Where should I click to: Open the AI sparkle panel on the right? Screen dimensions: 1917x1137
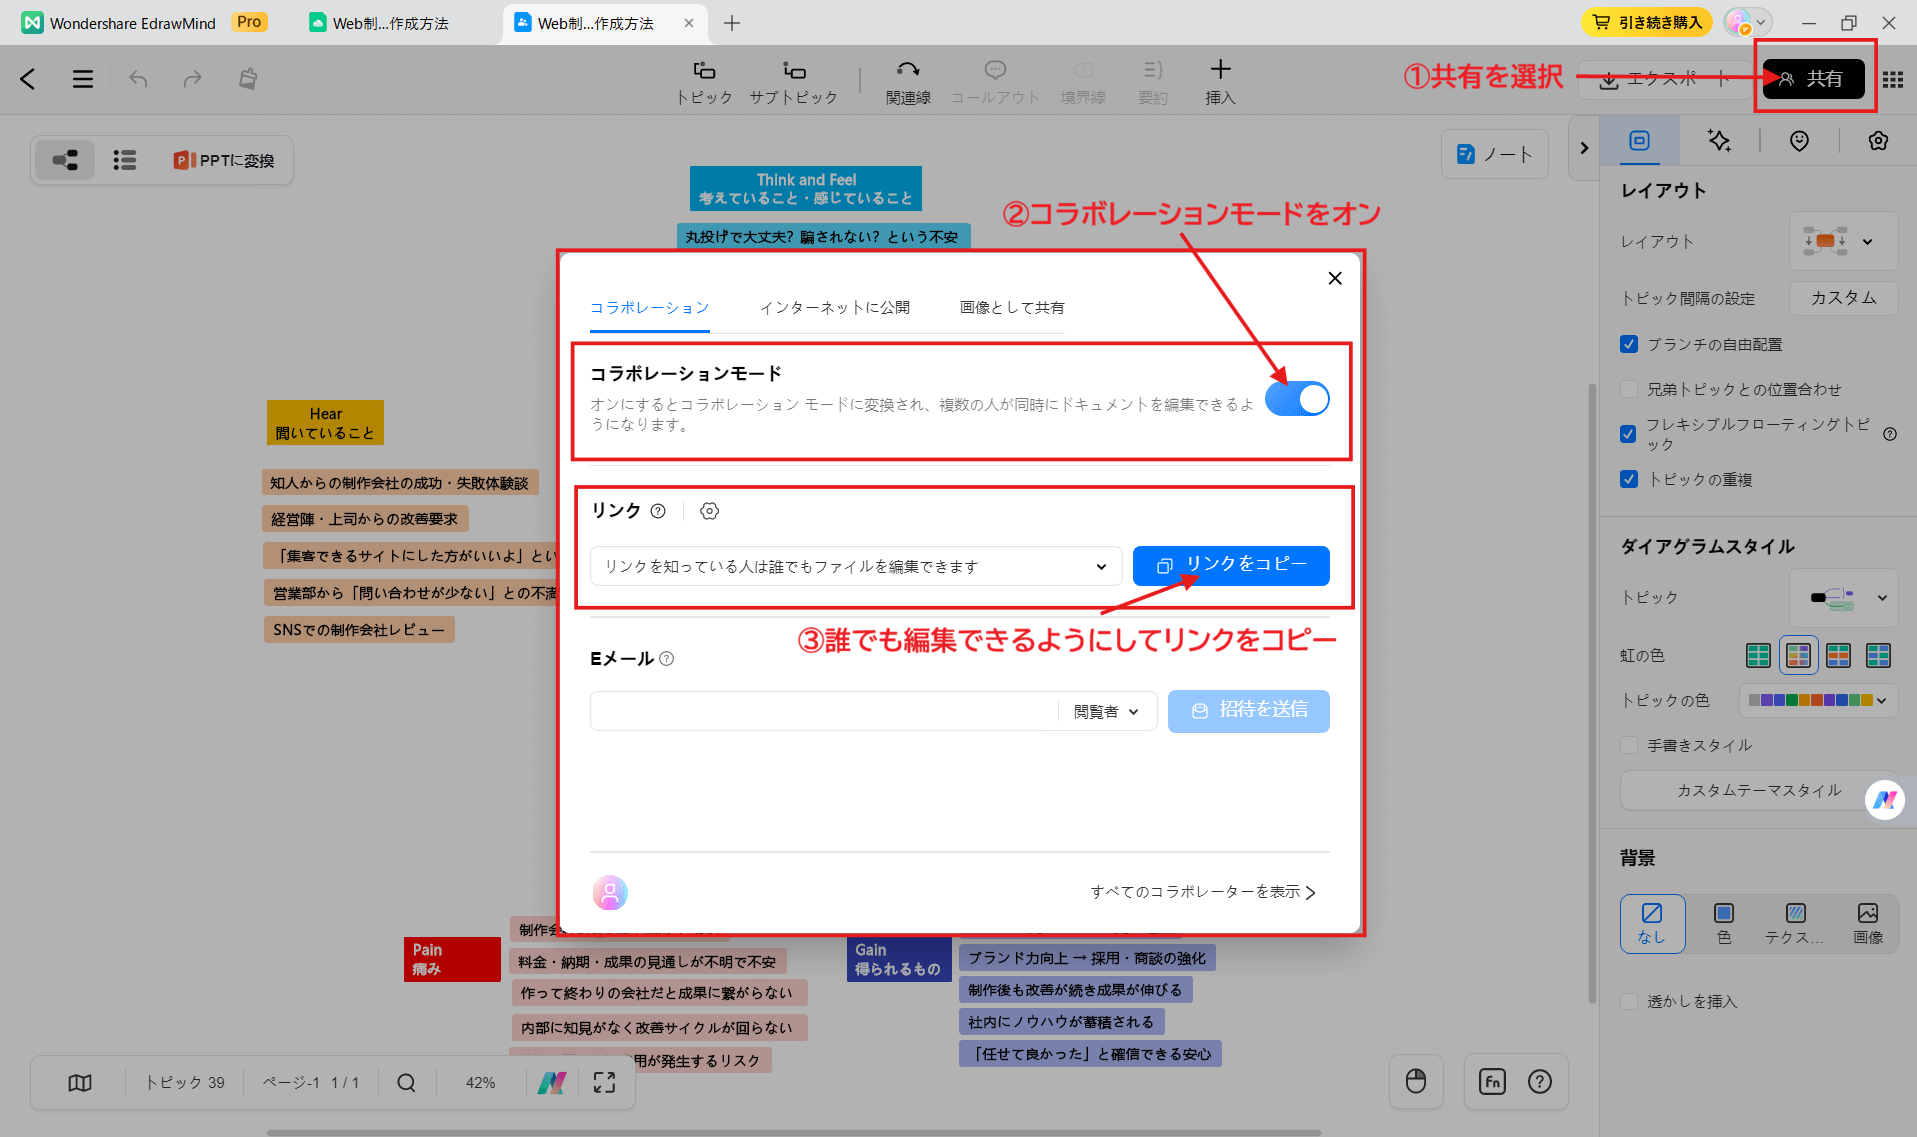click(x=1719, y=141)
